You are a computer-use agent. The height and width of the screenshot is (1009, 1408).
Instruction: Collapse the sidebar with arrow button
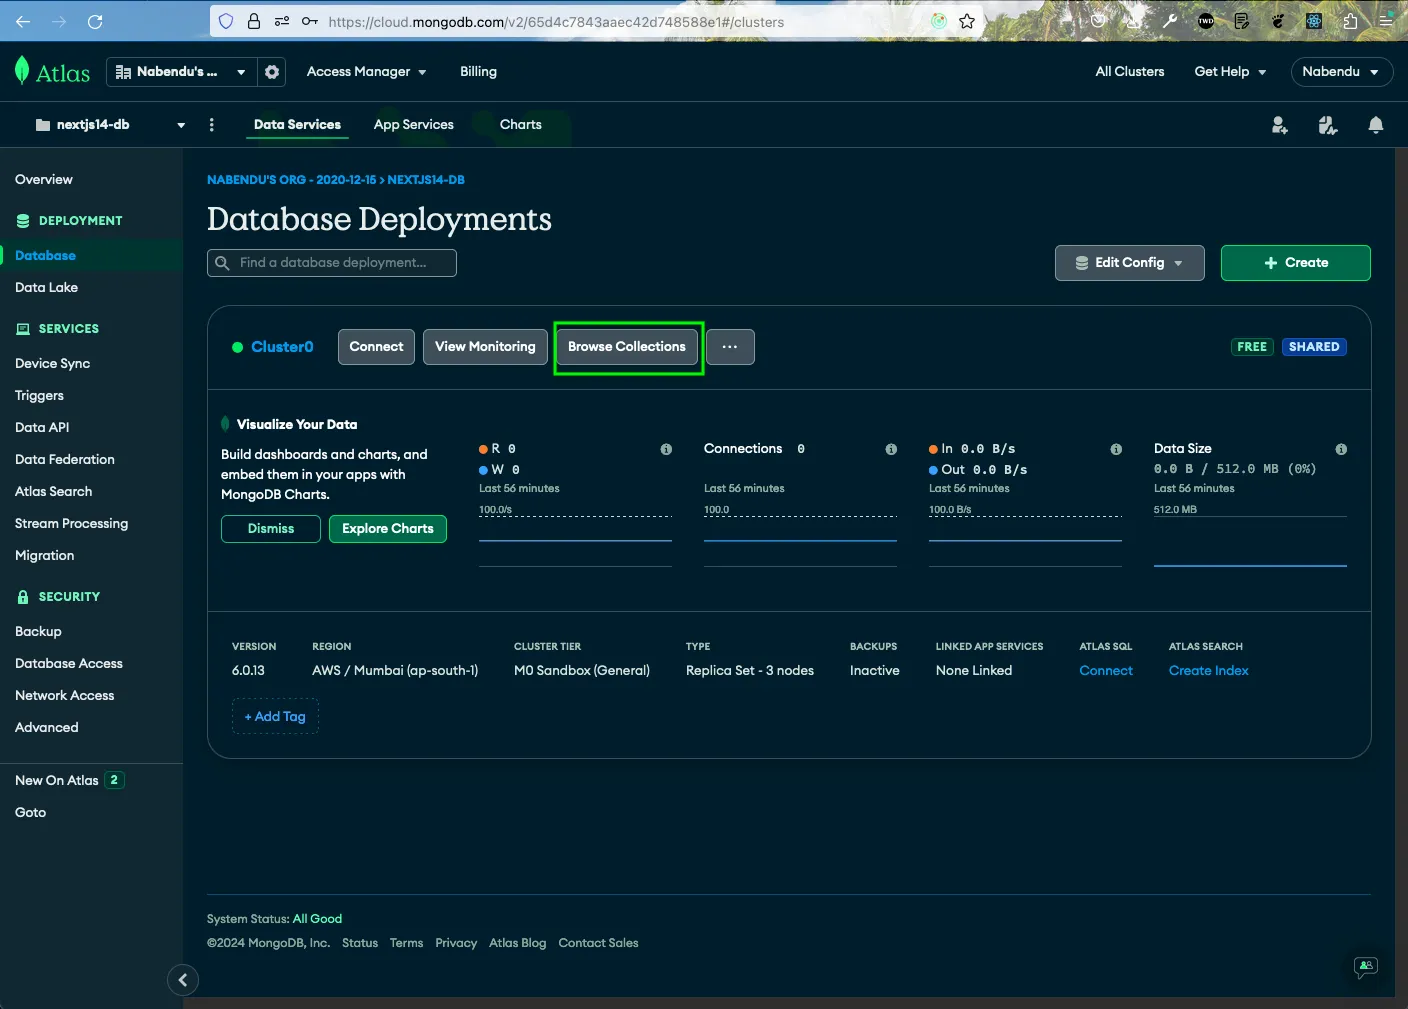[183, 980]
